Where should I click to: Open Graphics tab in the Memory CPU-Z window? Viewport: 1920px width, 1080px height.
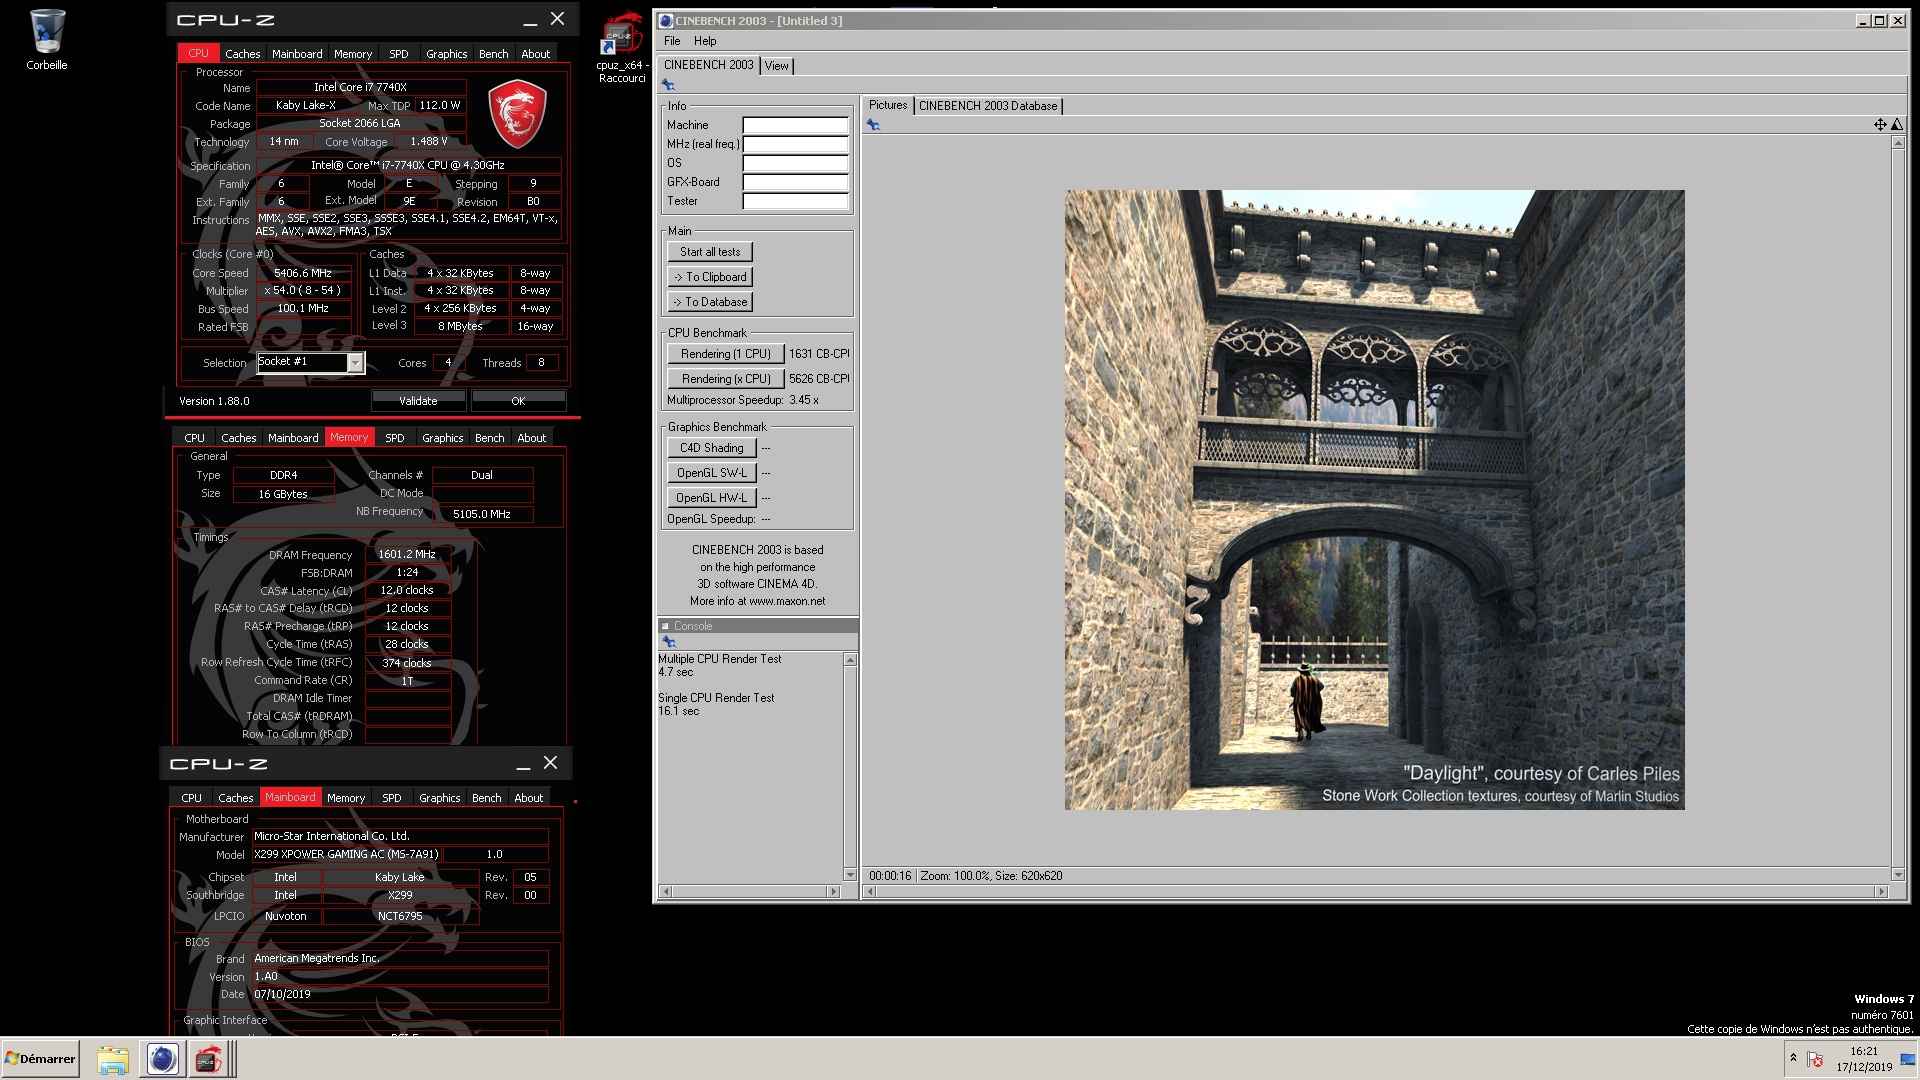pyautogui.click(x=442, y=438)
